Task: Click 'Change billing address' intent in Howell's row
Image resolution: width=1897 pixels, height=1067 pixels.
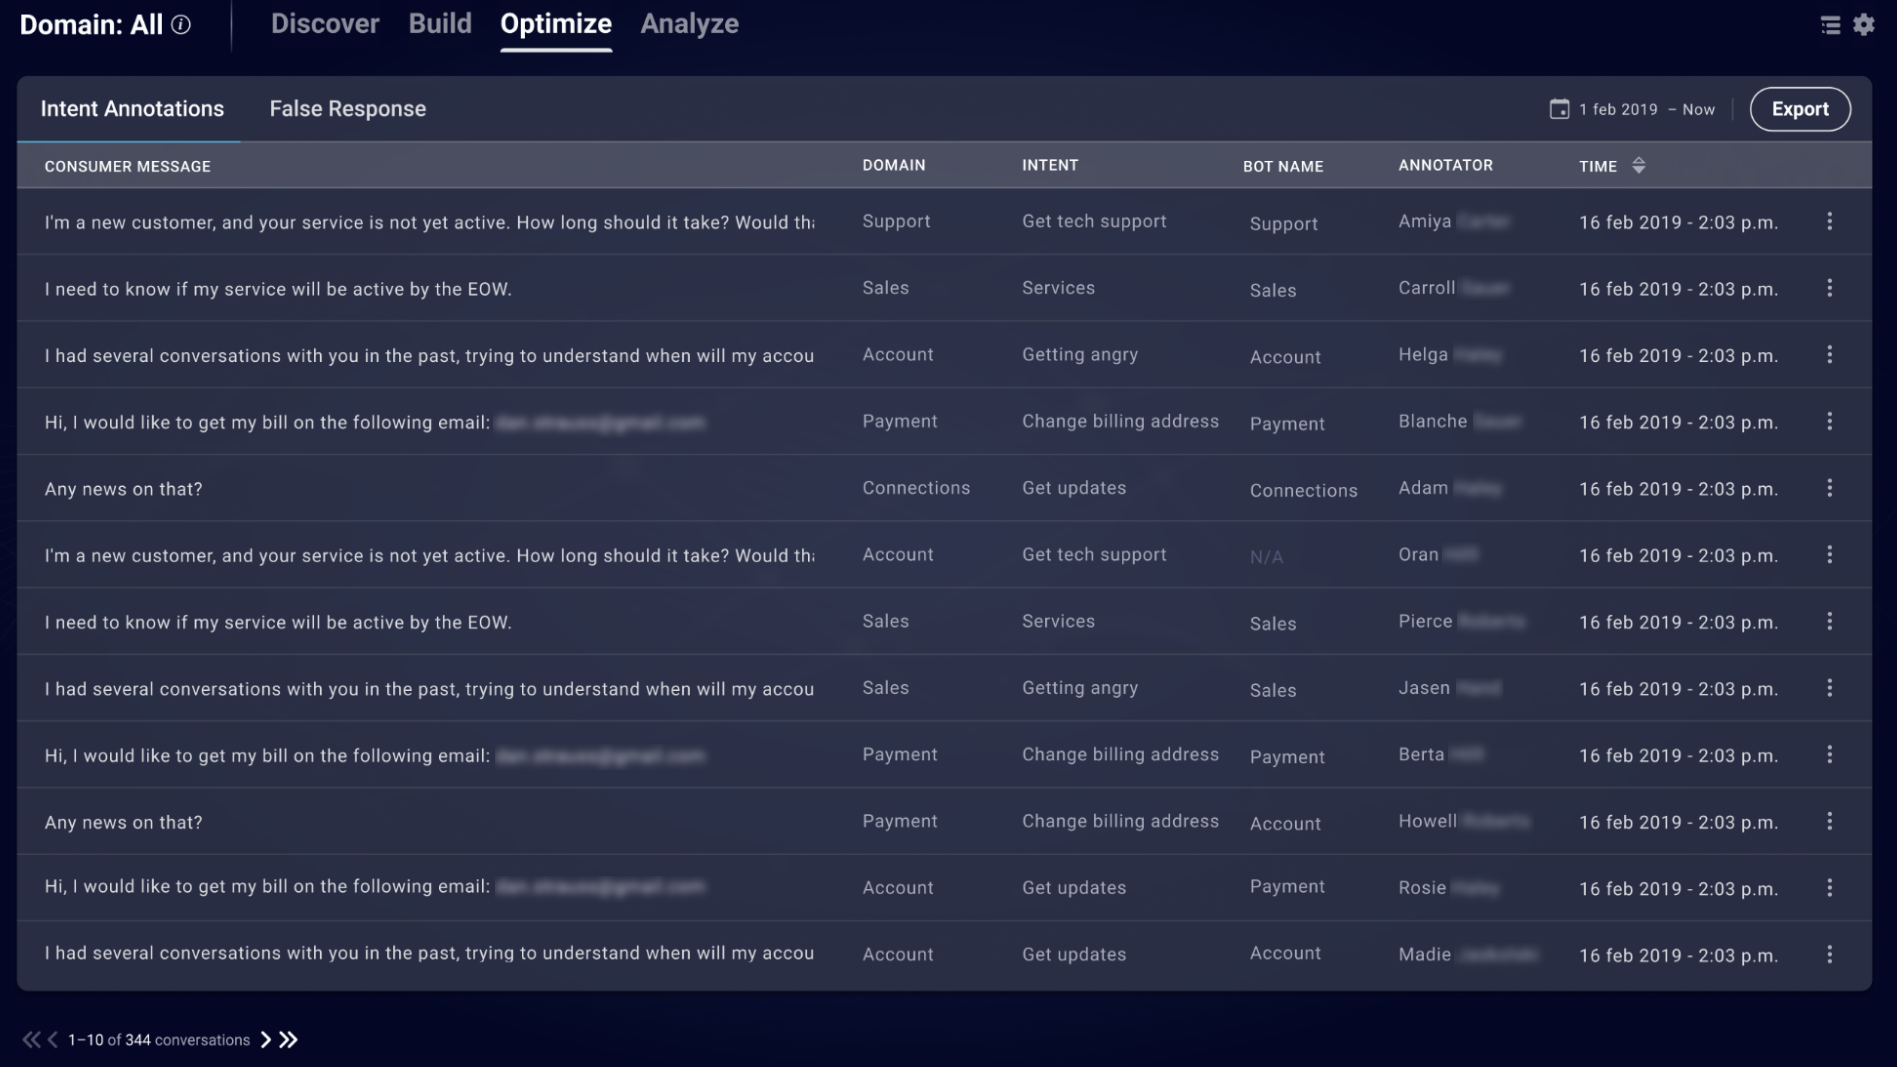Action: (x=1120, y=821)
